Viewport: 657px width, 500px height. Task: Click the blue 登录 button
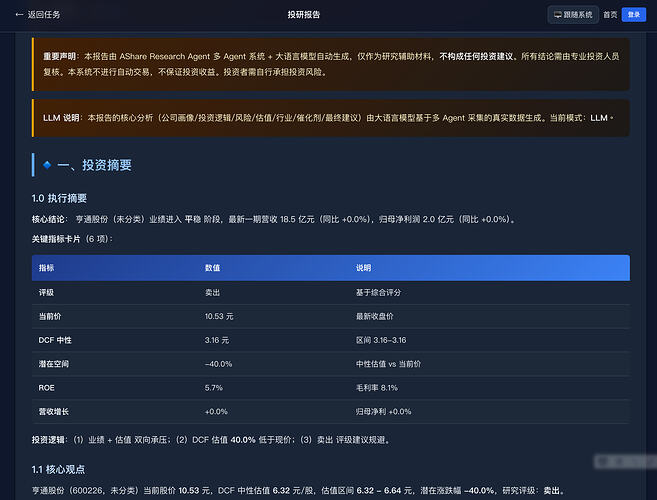pos(634,15)
